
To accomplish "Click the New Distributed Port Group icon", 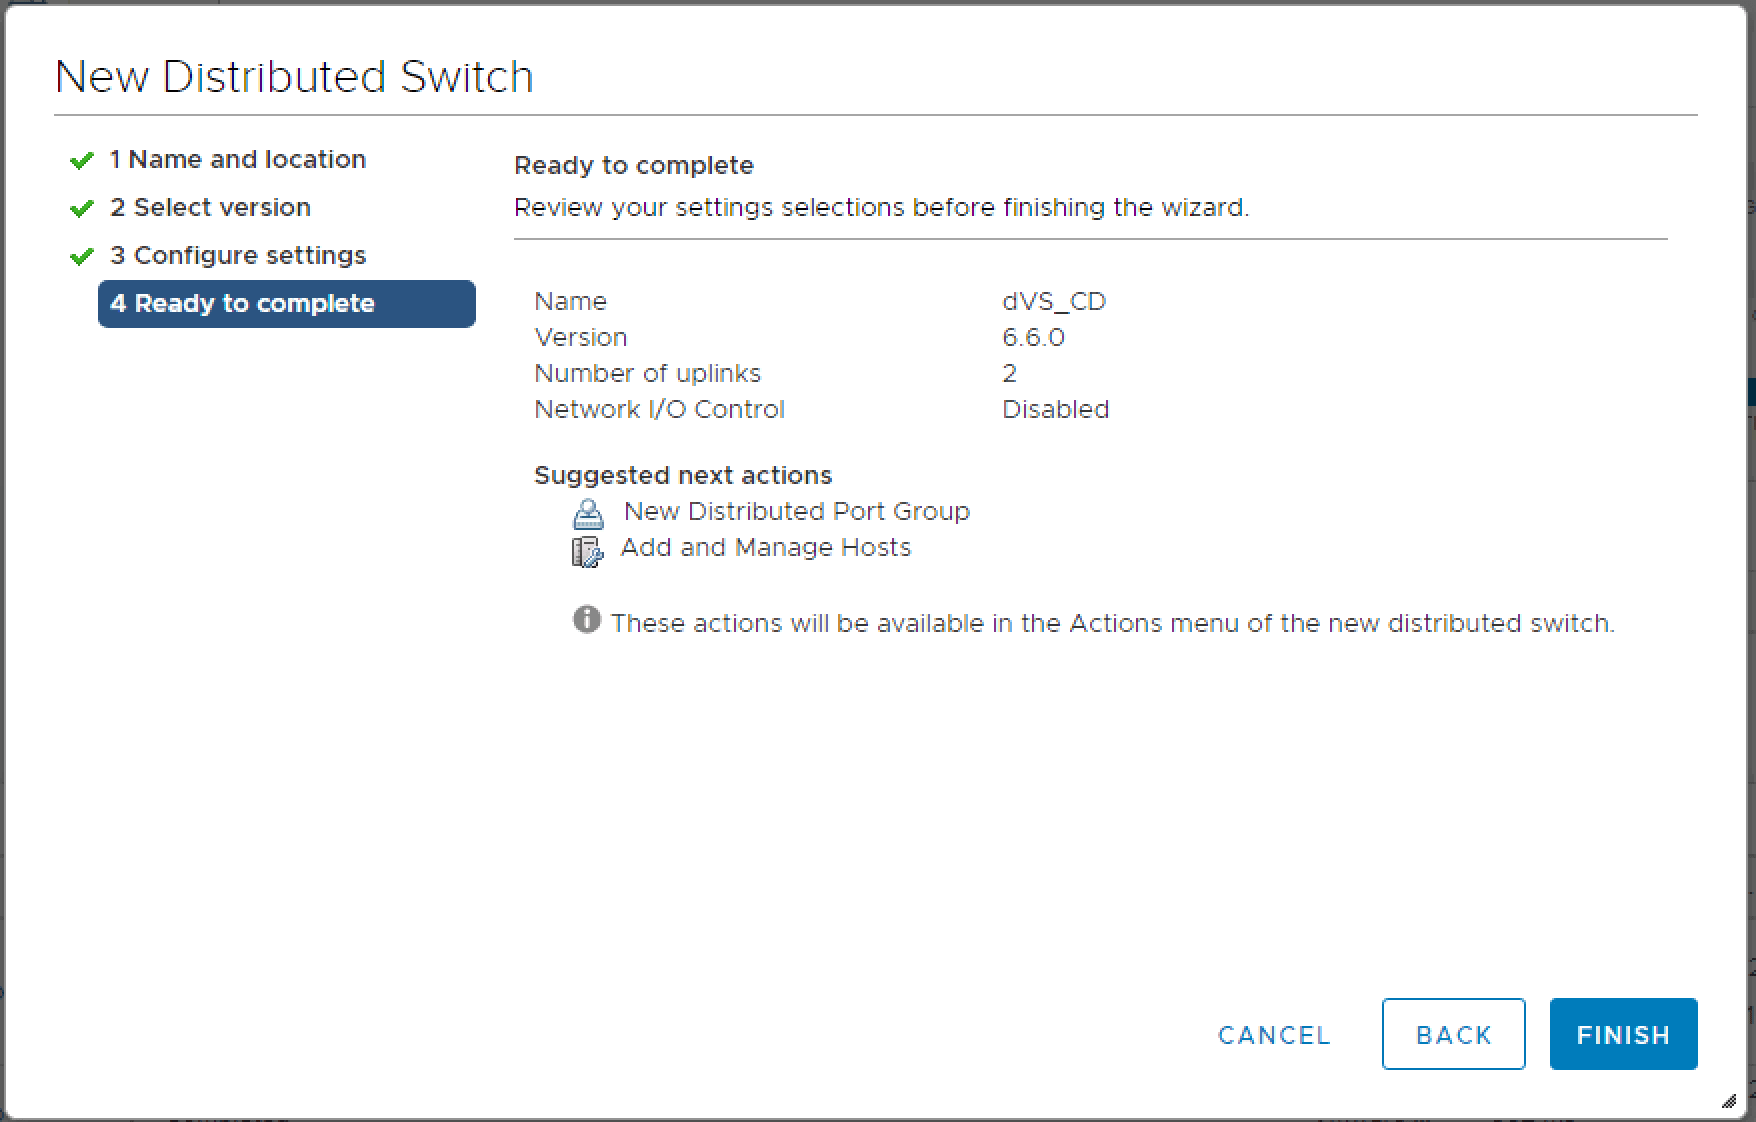I will coord(588,514).
